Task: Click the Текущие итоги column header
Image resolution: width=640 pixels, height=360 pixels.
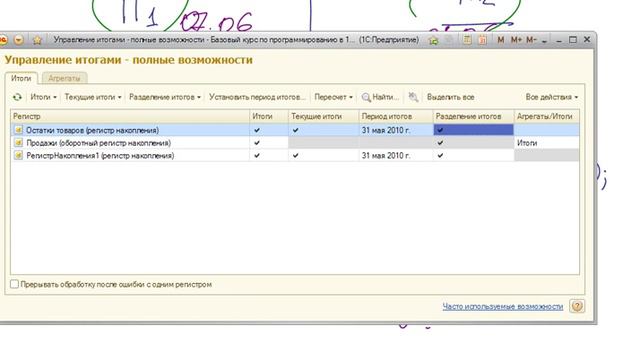Action: click(324, 116)
